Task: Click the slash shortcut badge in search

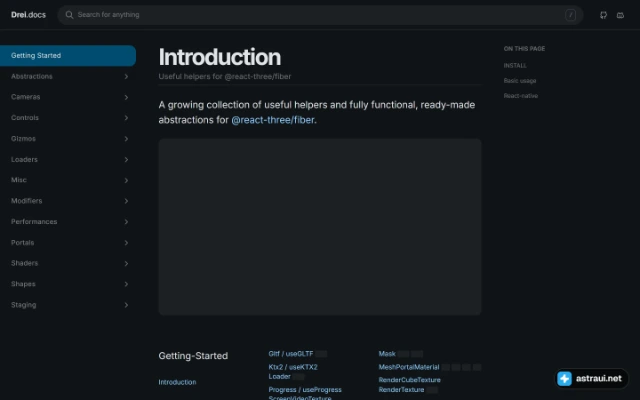Action: [570, 15]
